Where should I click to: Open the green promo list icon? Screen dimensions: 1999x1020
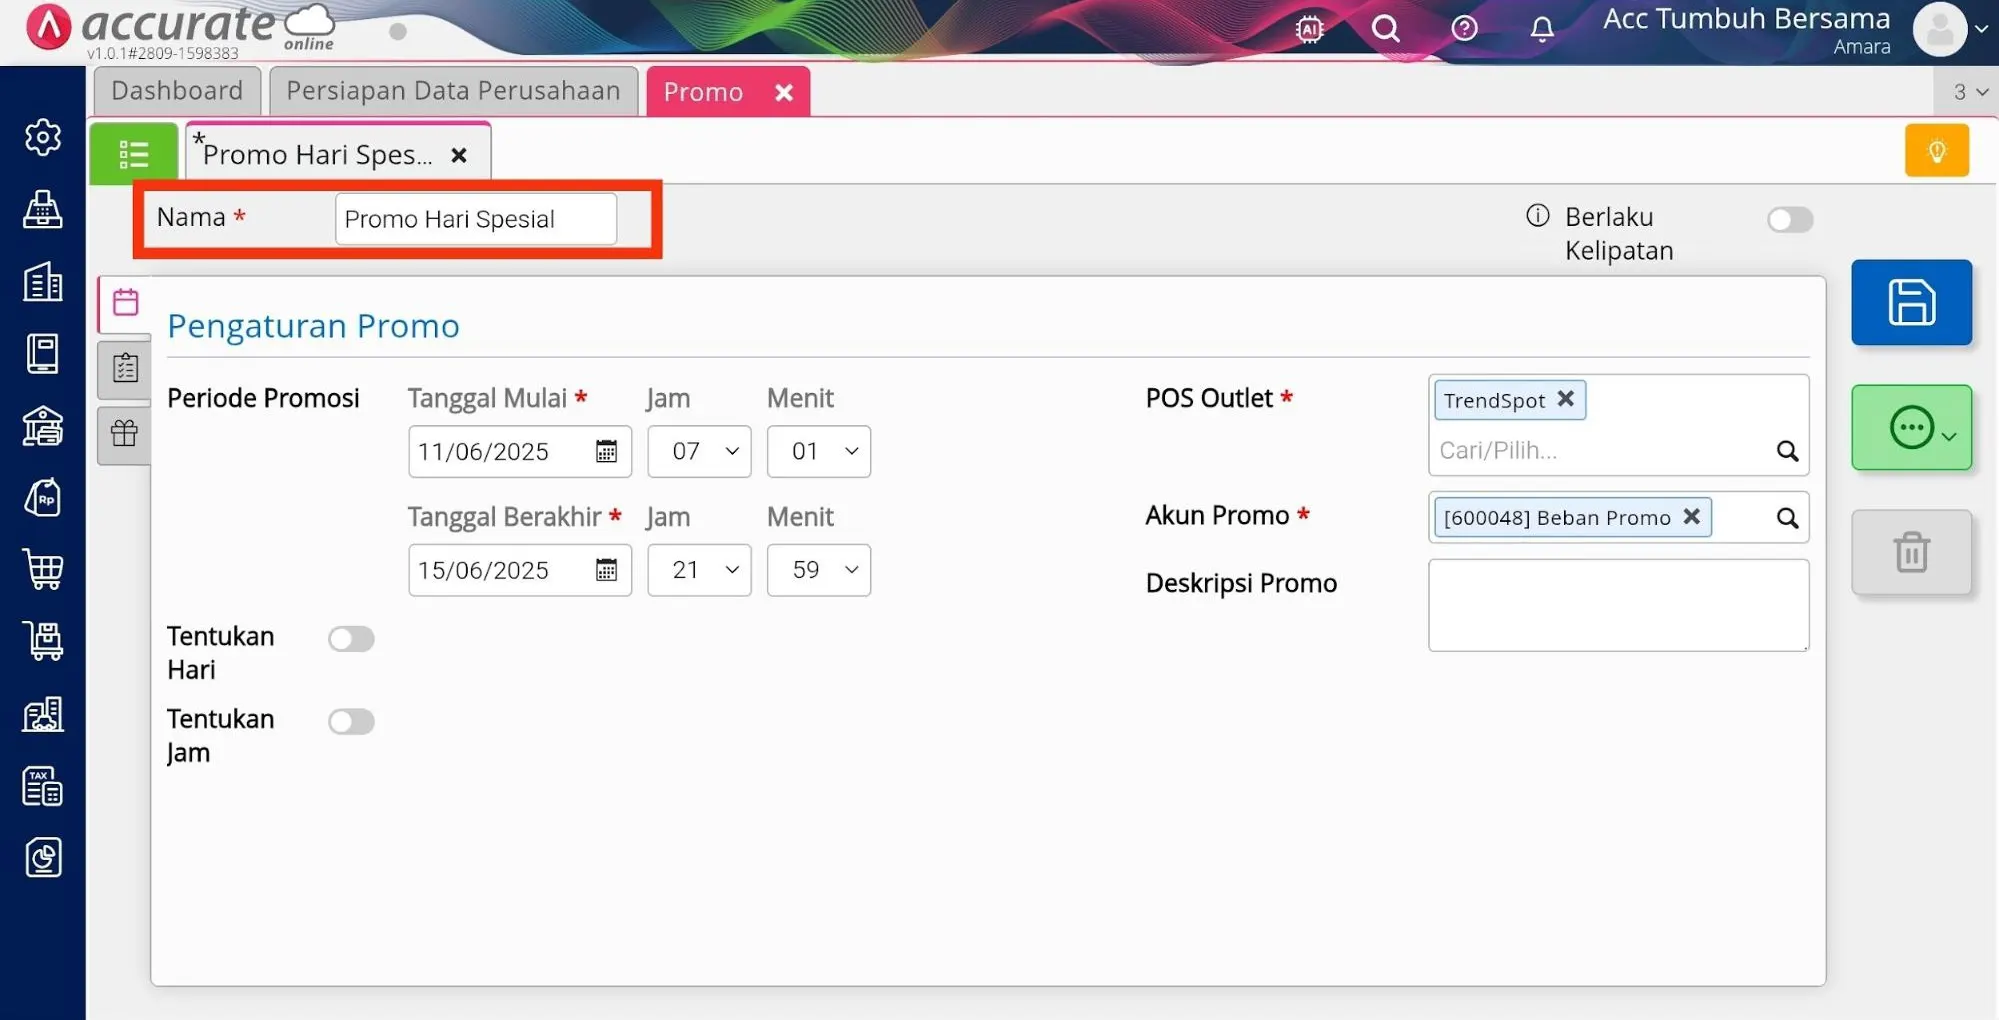tap(133, 154)
